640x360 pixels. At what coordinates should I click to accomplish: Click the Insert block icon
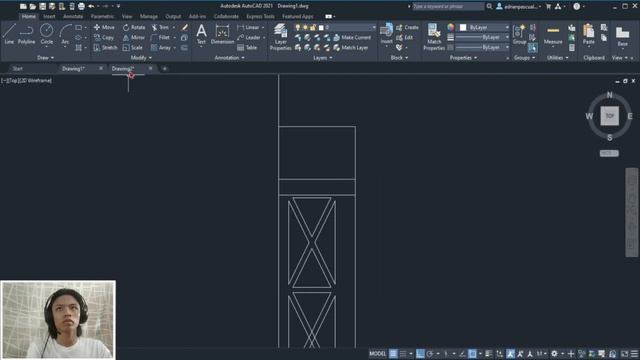coord(386,33)
